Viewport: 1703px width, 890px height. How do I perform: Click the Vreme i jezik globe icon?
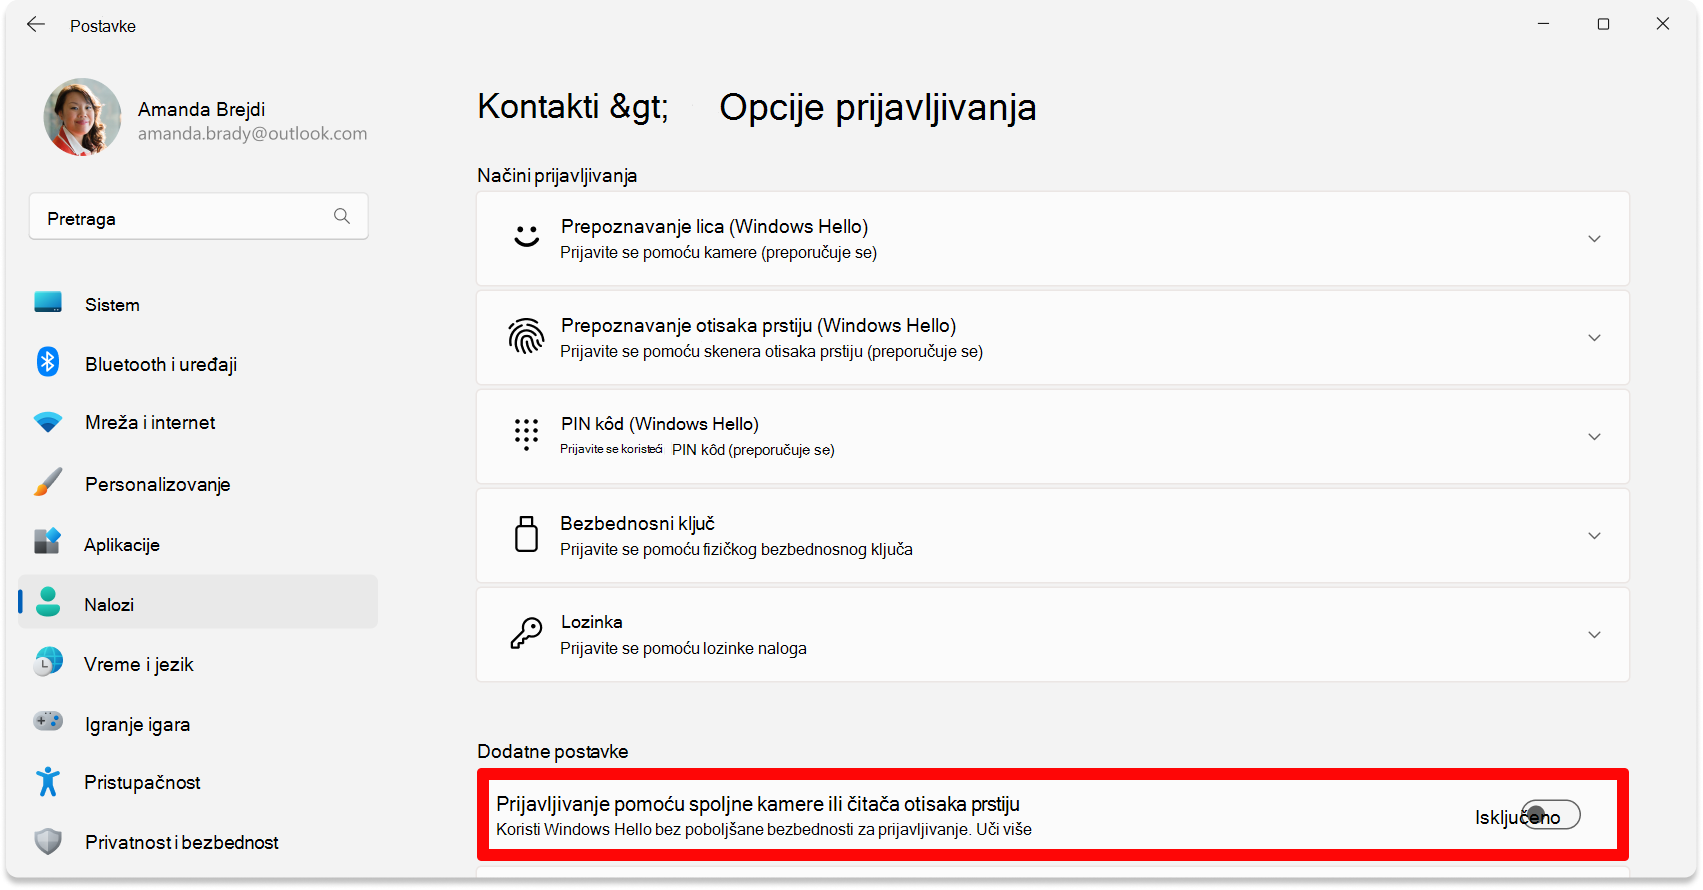coord(48,661)
